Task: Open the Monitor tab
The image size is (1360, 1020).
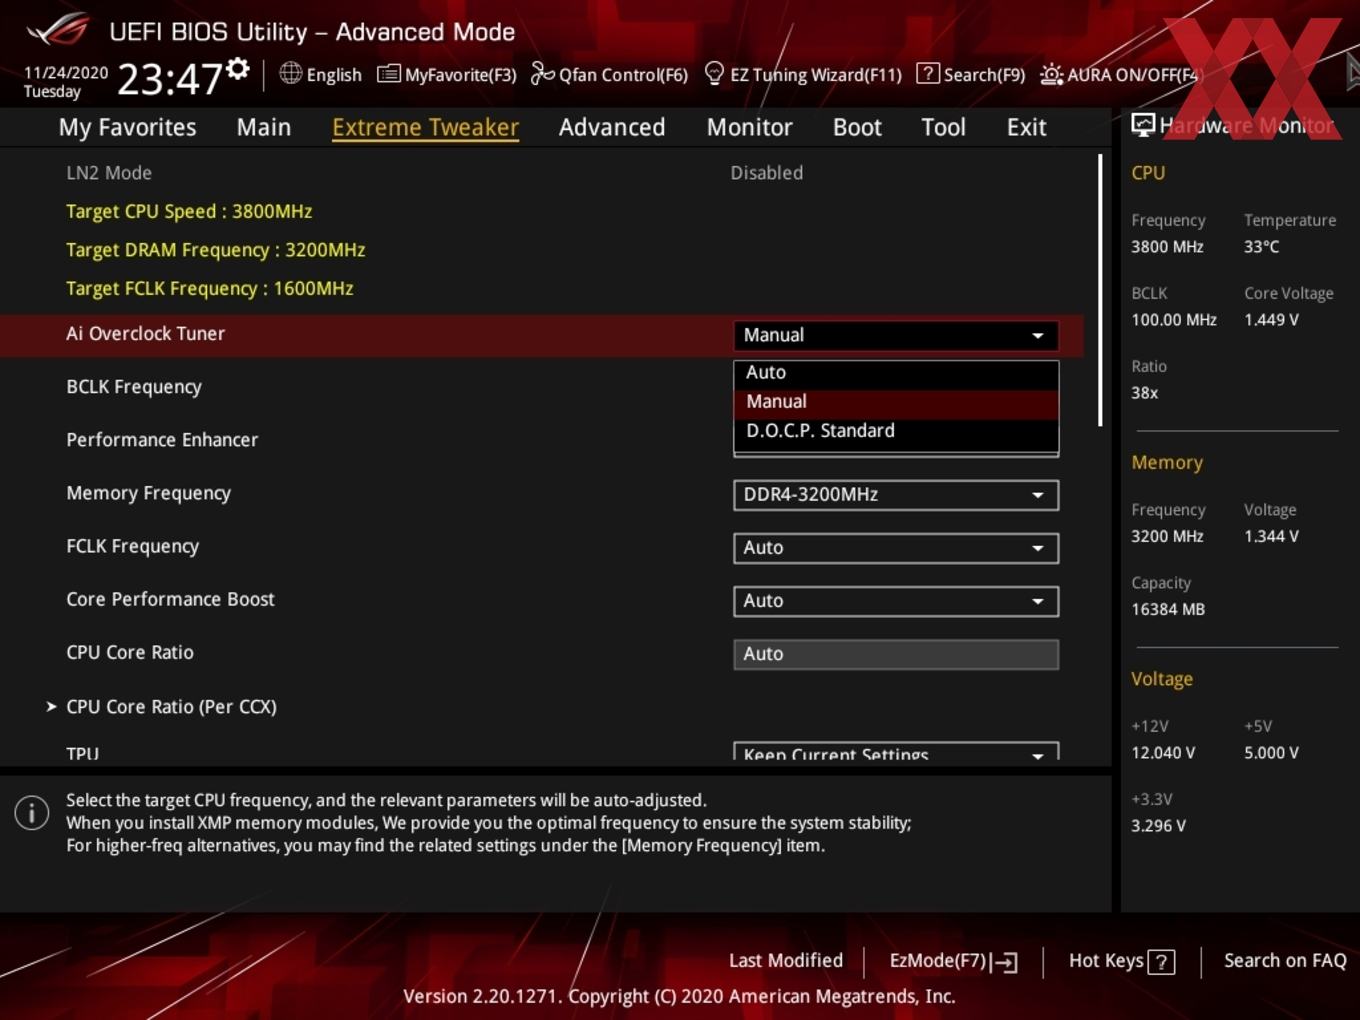Action: [750, 127]
